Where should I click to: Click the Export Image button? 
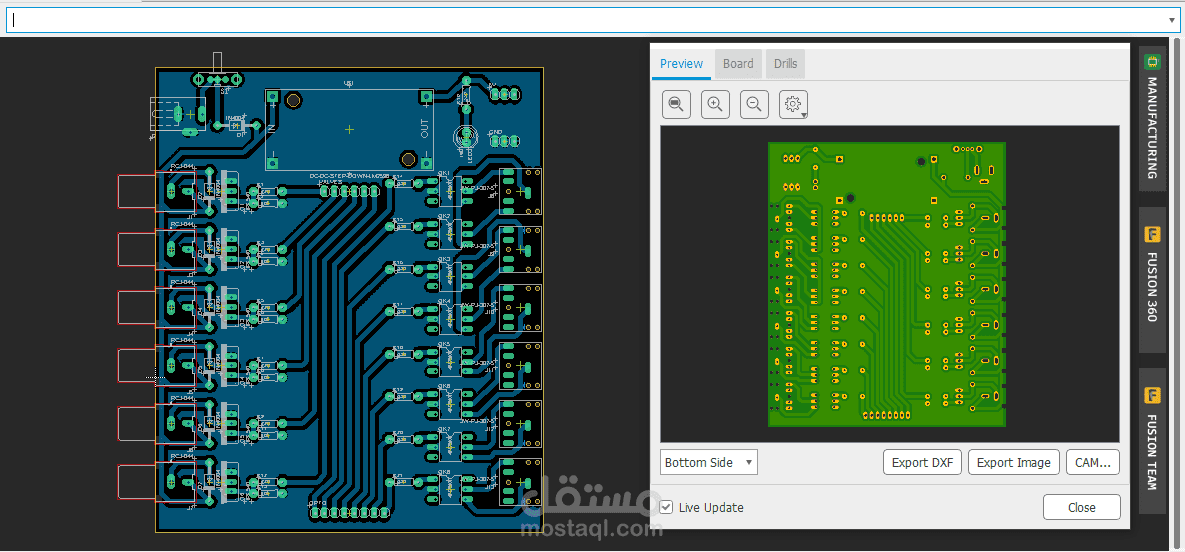[1013, 462]
